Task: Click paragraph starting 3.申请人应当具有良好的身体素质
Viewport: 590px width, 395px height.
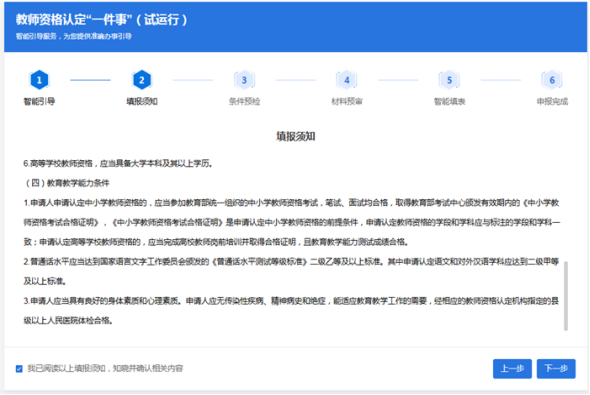Action: coord(292,310)
